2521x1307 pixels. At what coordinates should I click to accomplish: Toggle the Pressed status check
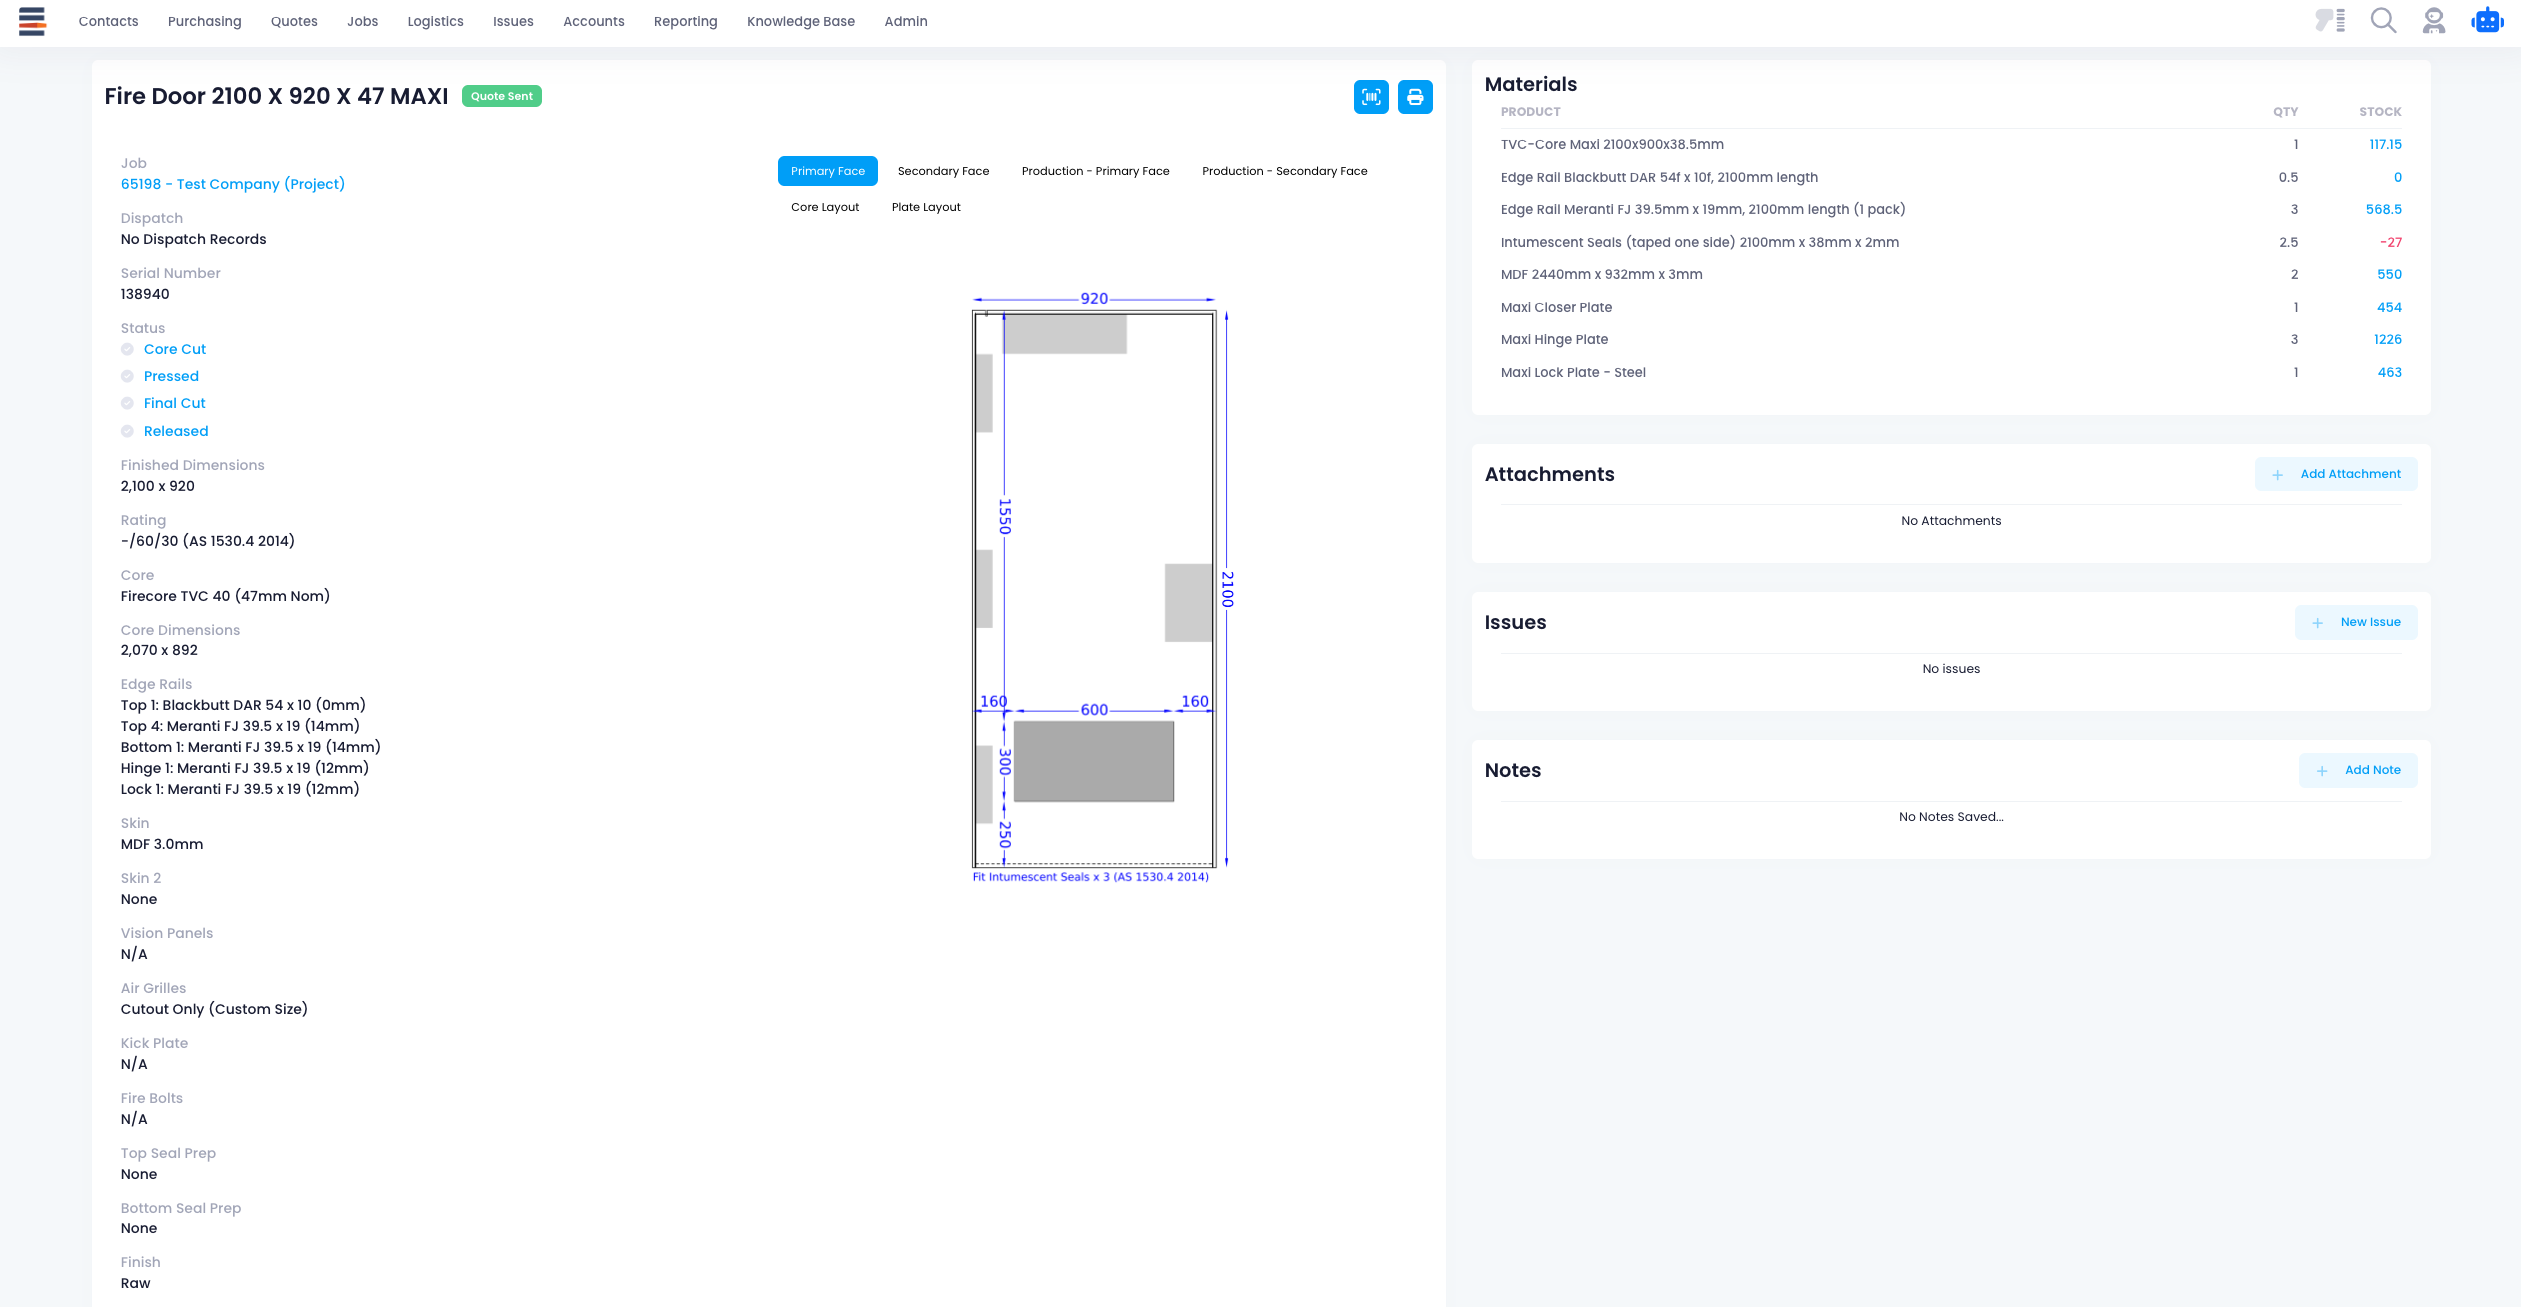click(x=127, y=376)
